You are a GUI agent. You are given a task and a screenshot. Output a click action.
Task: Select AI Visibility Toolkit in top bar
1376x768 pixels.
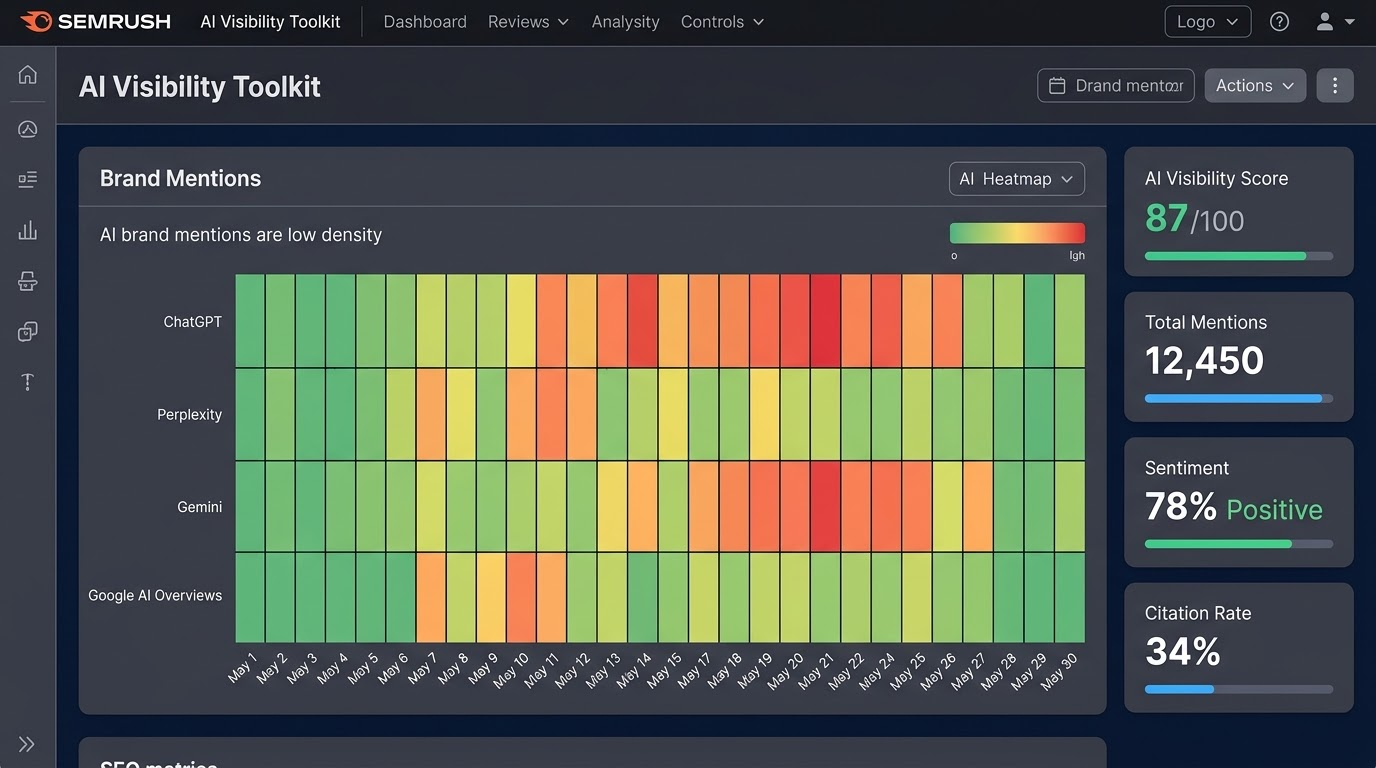tap(270, 21)
